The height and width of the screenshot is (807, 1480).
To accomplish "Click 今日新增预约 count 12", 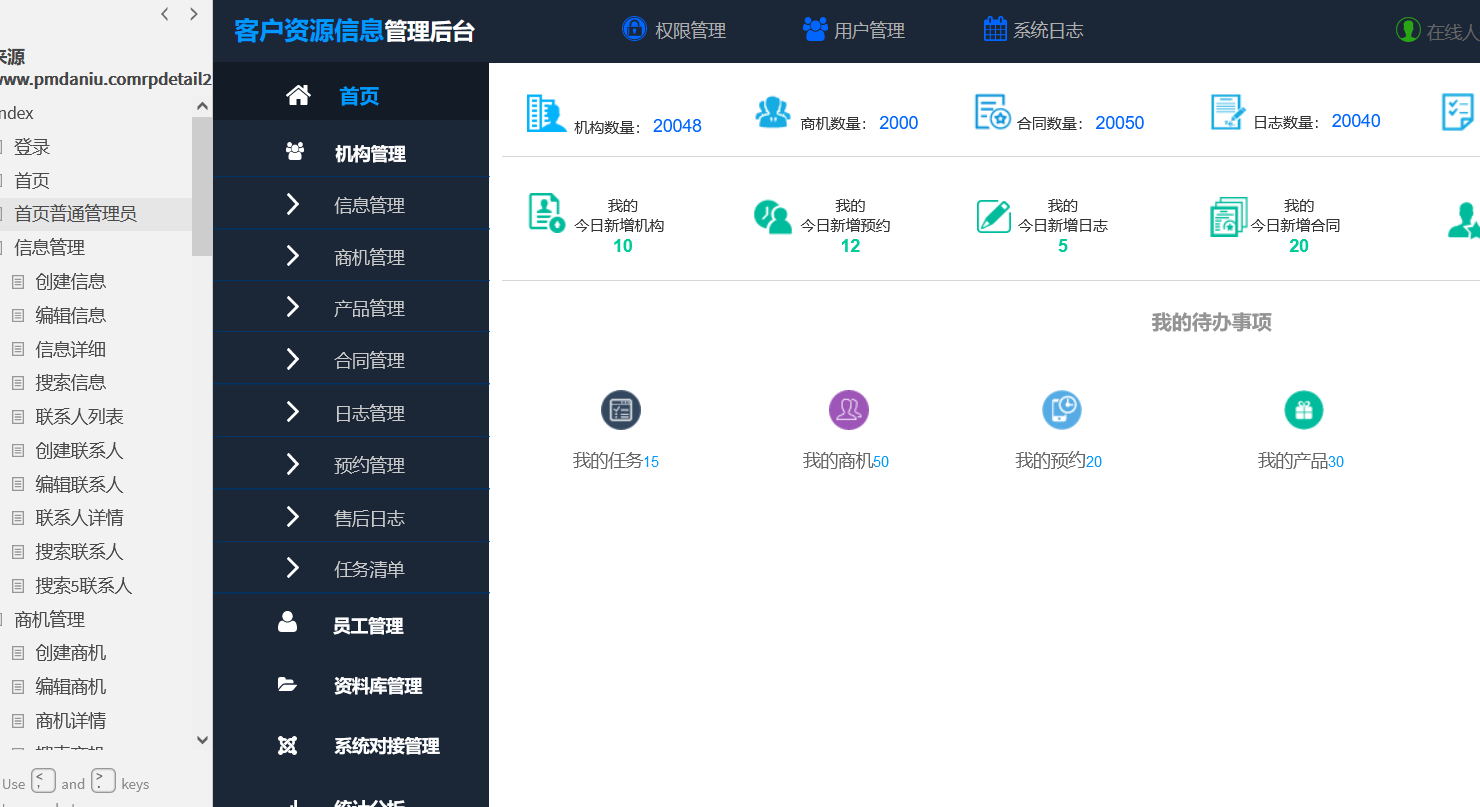I will click(x=850, y=246).
